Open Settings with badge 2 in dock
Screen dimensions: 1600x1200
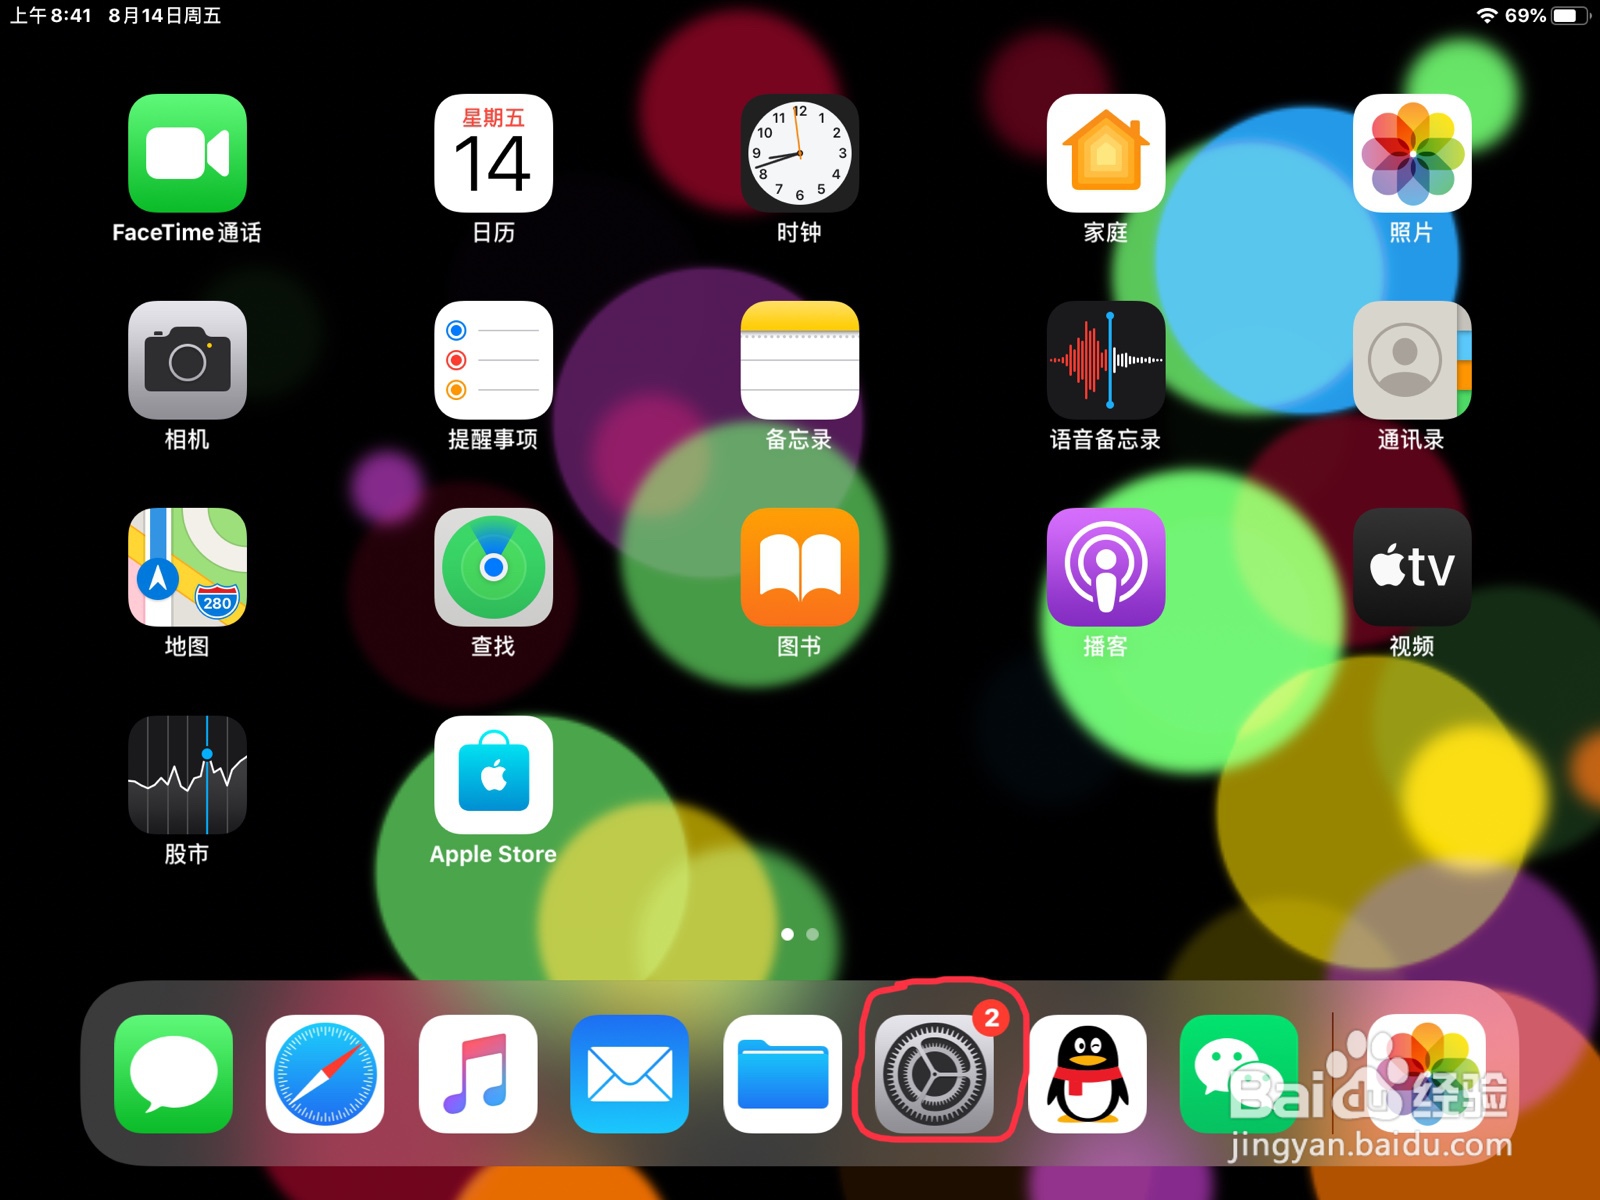click(x=934, y=1074)
